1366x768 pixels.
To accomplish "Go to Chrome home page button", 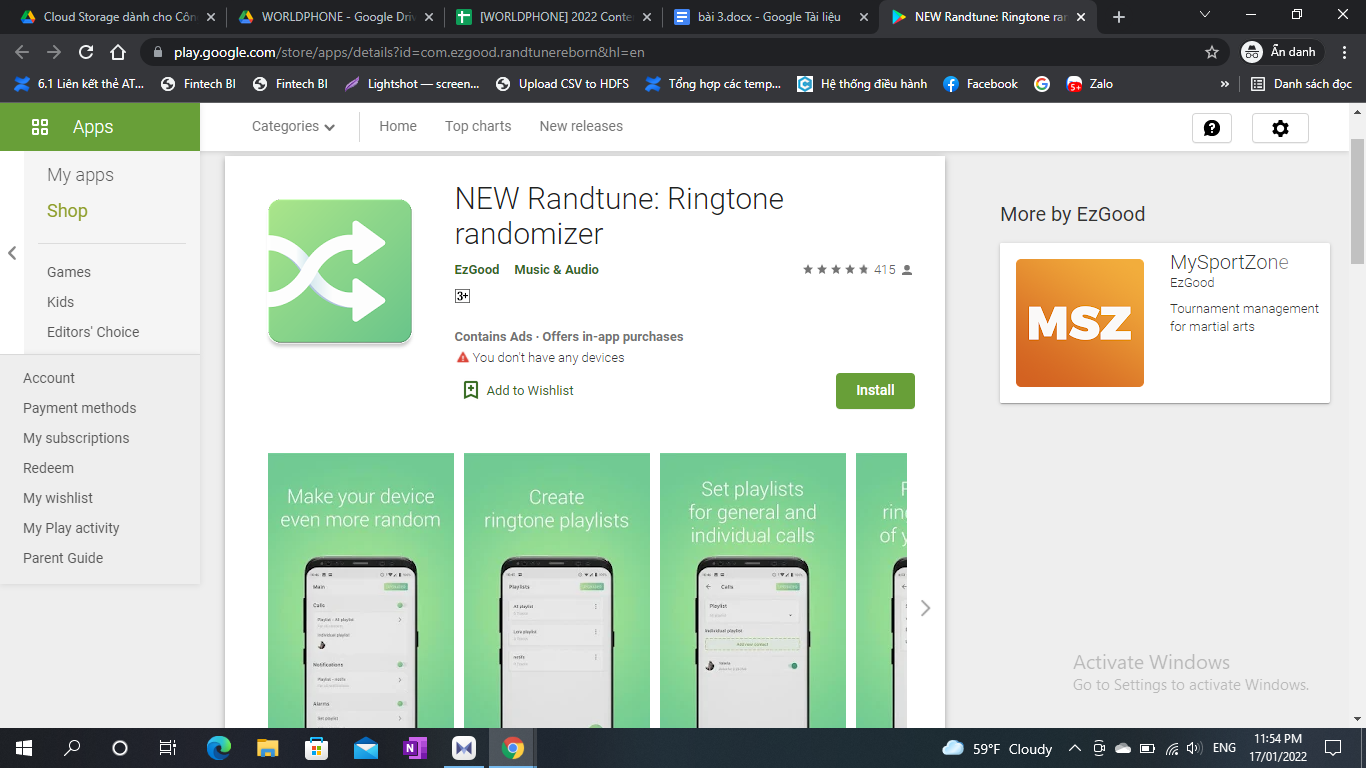I will [x=118, y=52].
